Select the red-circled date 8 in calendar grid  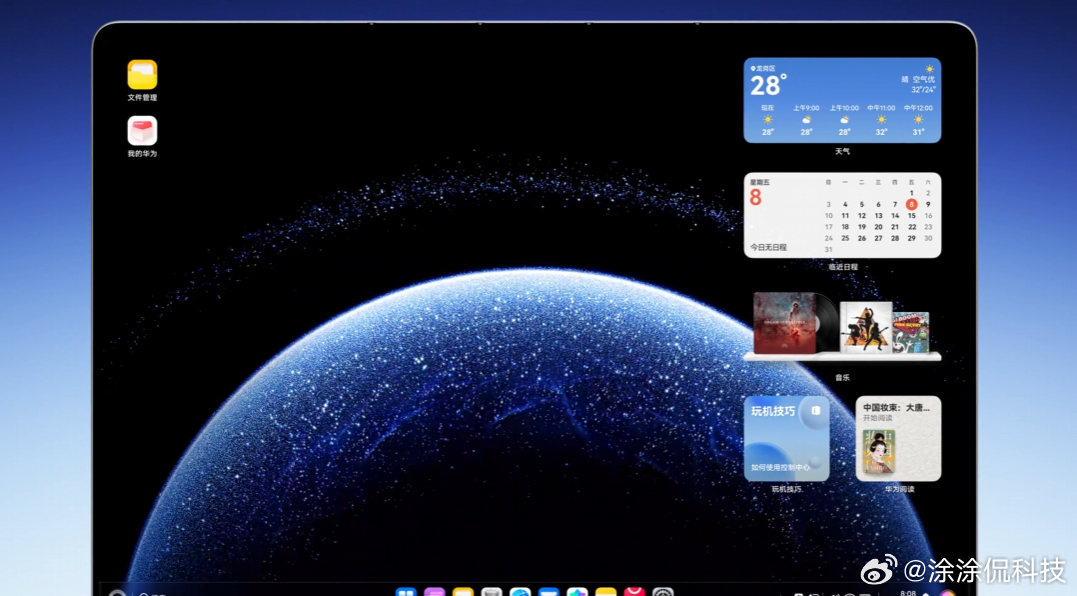(x=911, y=204)
